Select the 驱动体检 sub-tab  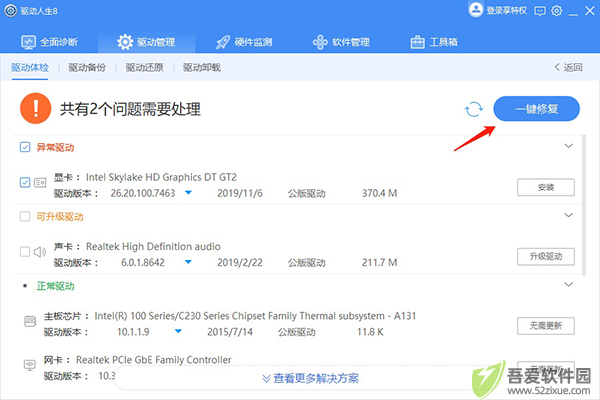pyautogui.click(x=30, y=68)
